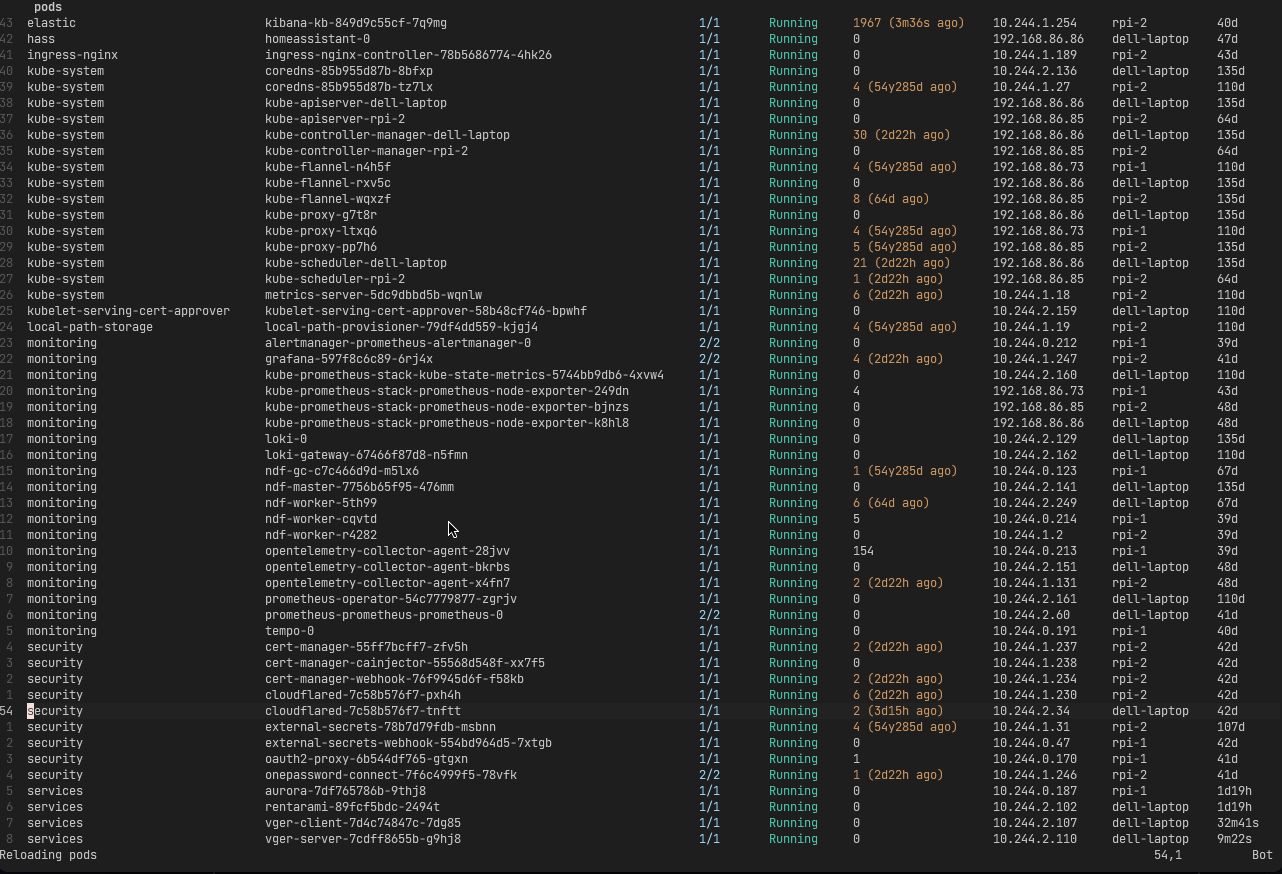
Task: Click the pods title at top
Action: (x=48, y=7)
